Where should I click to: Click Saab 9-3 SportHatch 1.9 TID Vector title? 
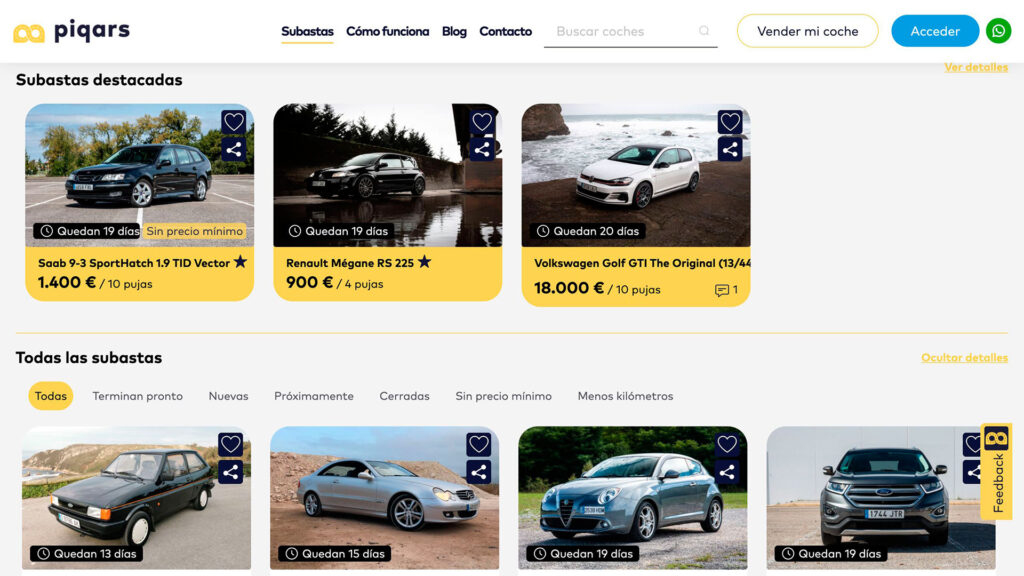(134, 263)
